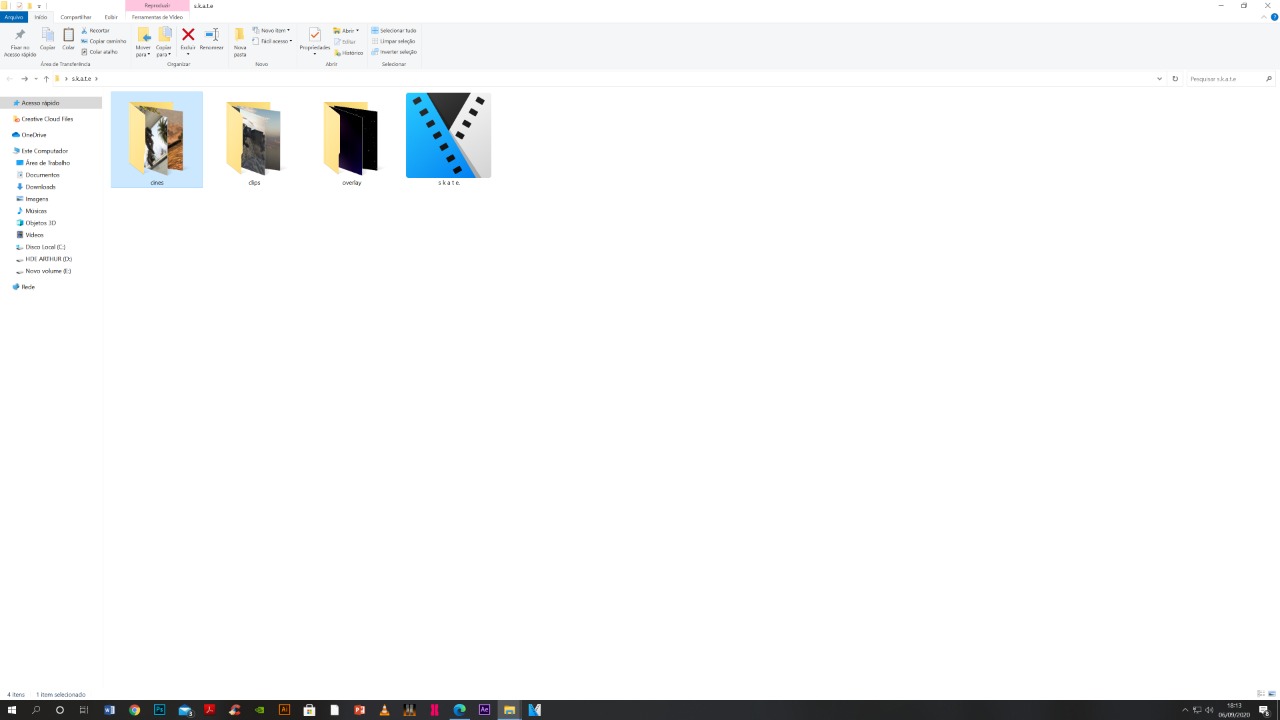Open recent locations dropdown arrow
1280x720 pixels.
pos(36,79)
